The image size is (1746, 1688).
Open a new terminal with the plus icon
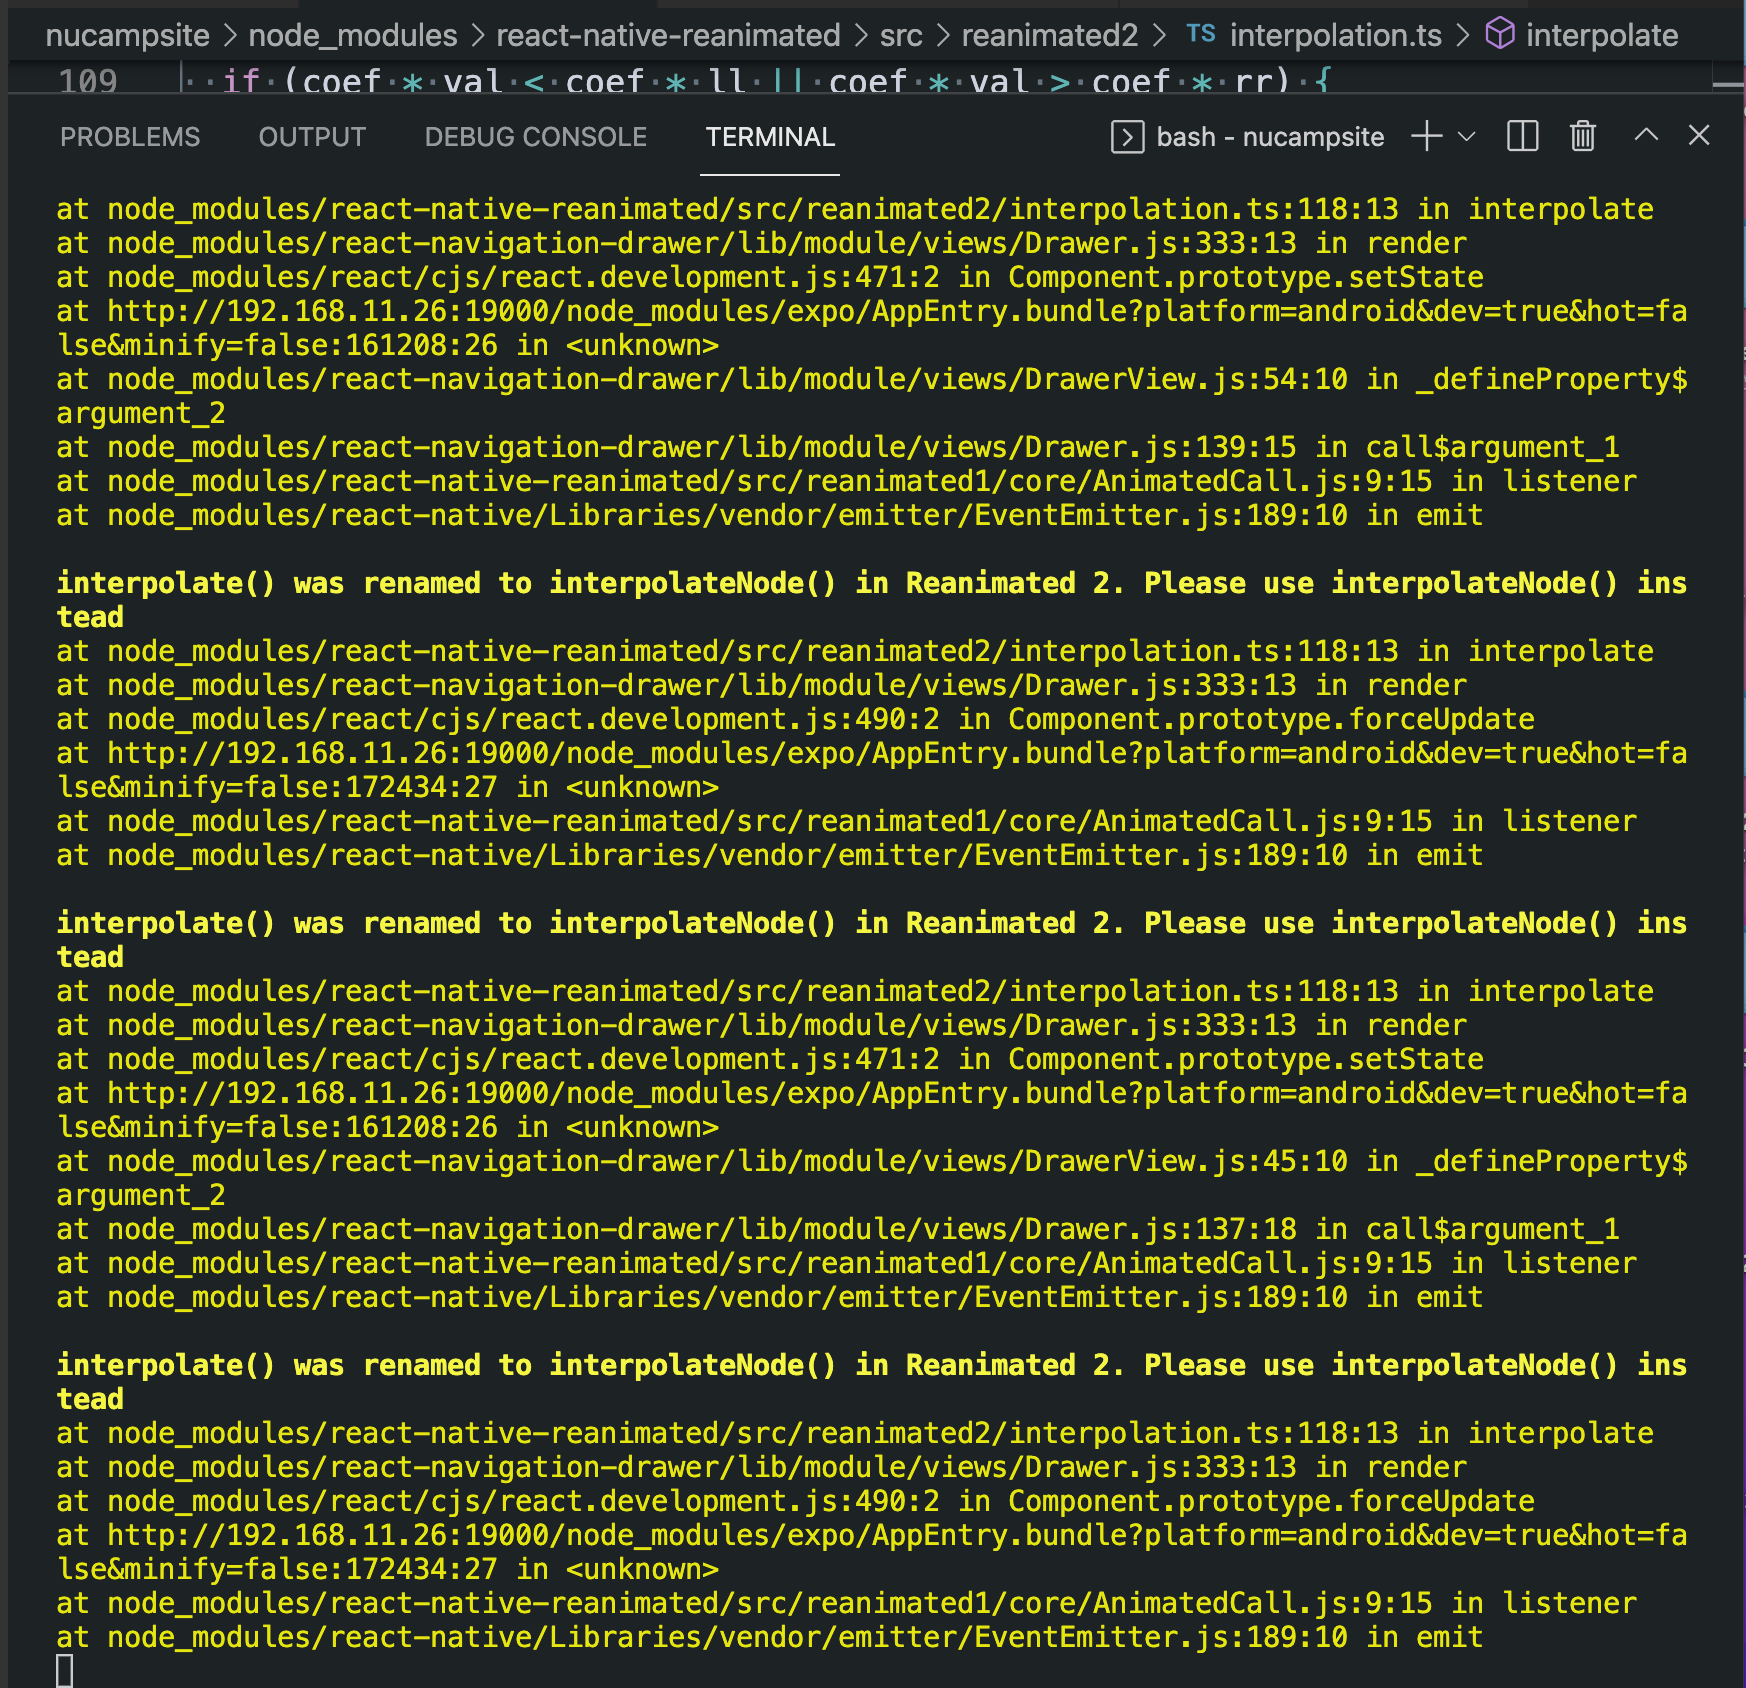click(x=1425, y=137)
